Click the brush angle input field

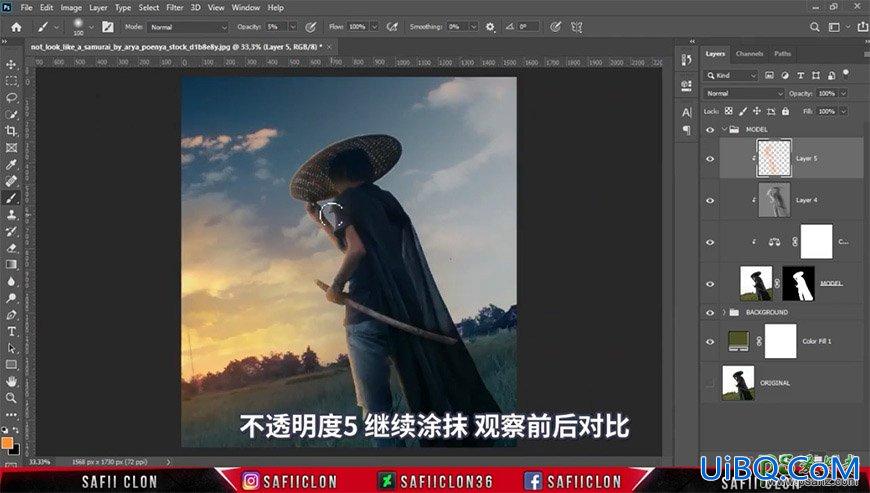(x=528, y=27)
